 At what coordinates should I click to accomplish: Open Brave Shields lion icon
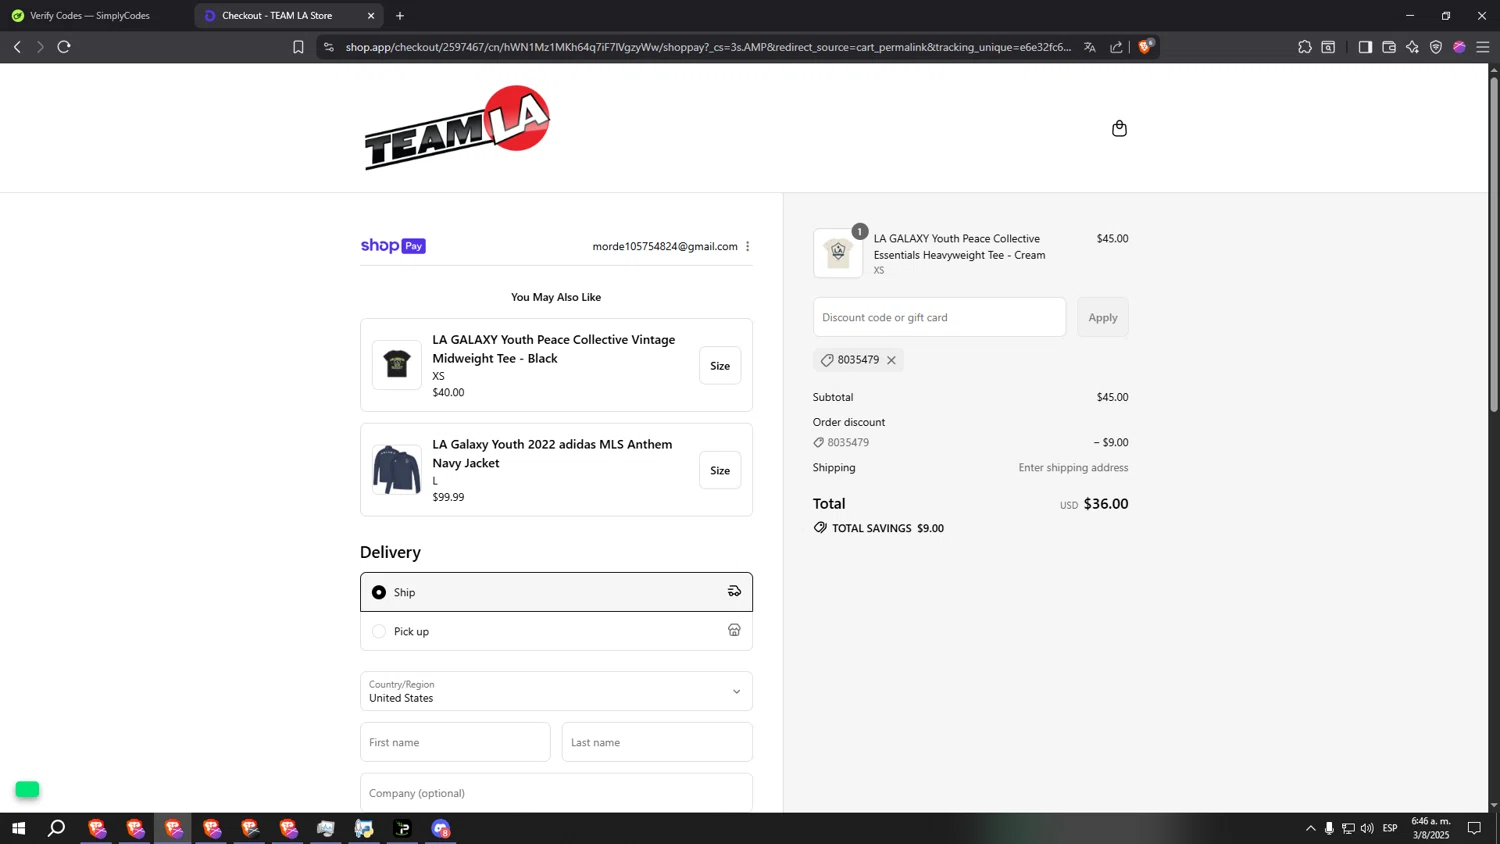[x=1146, y=46]
